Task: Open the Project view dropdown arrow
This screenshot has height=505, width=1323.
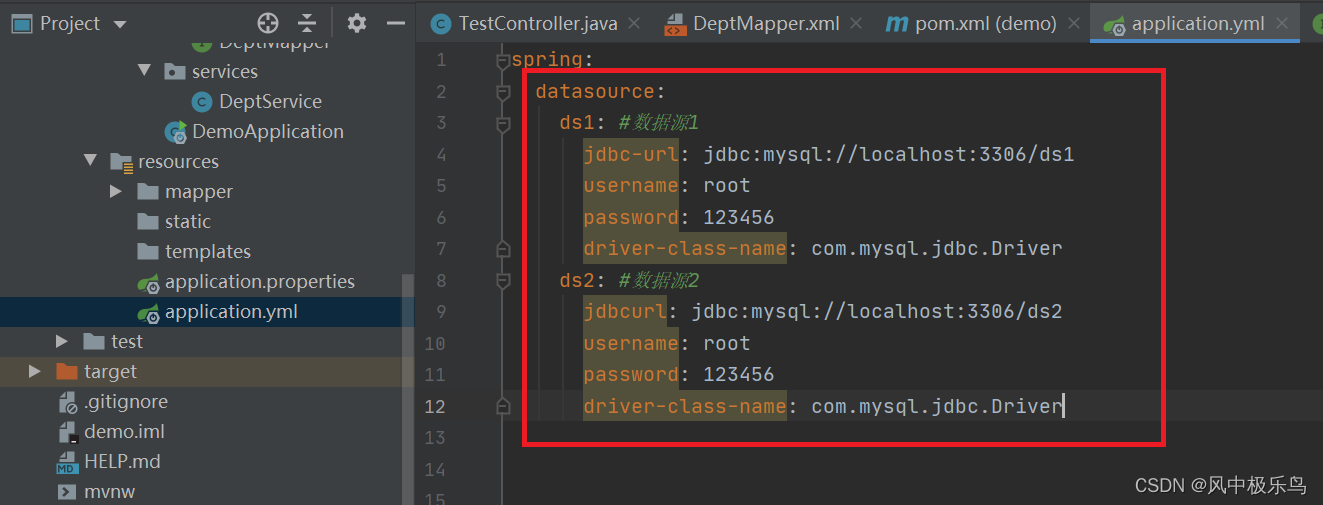Action: pyautogui.click(x=120, y=24)
